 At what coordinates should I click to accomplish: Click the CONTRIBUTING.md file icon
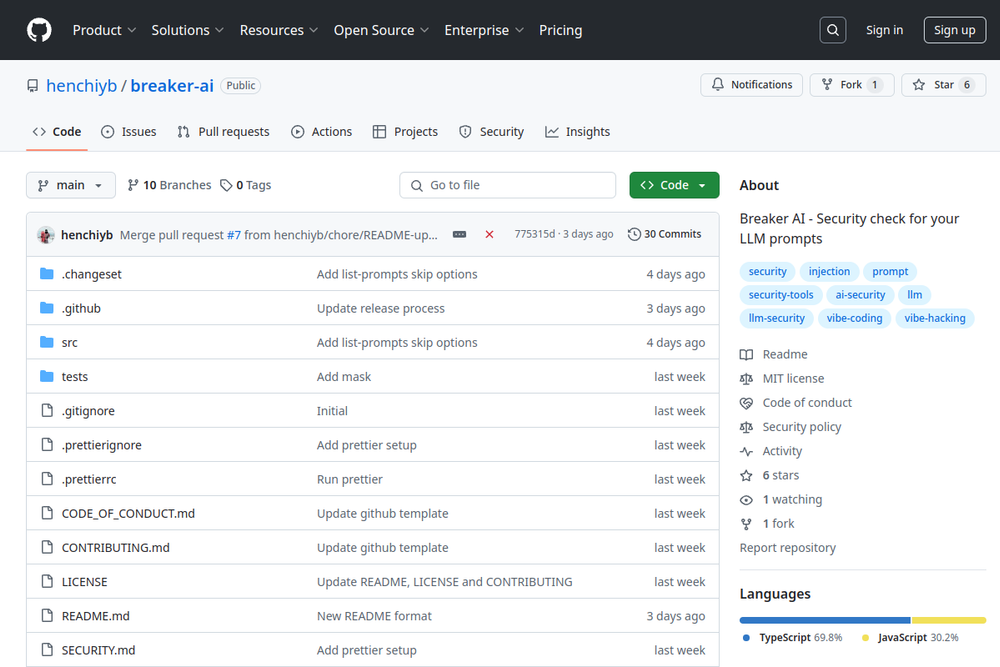(x=47, y=547)
